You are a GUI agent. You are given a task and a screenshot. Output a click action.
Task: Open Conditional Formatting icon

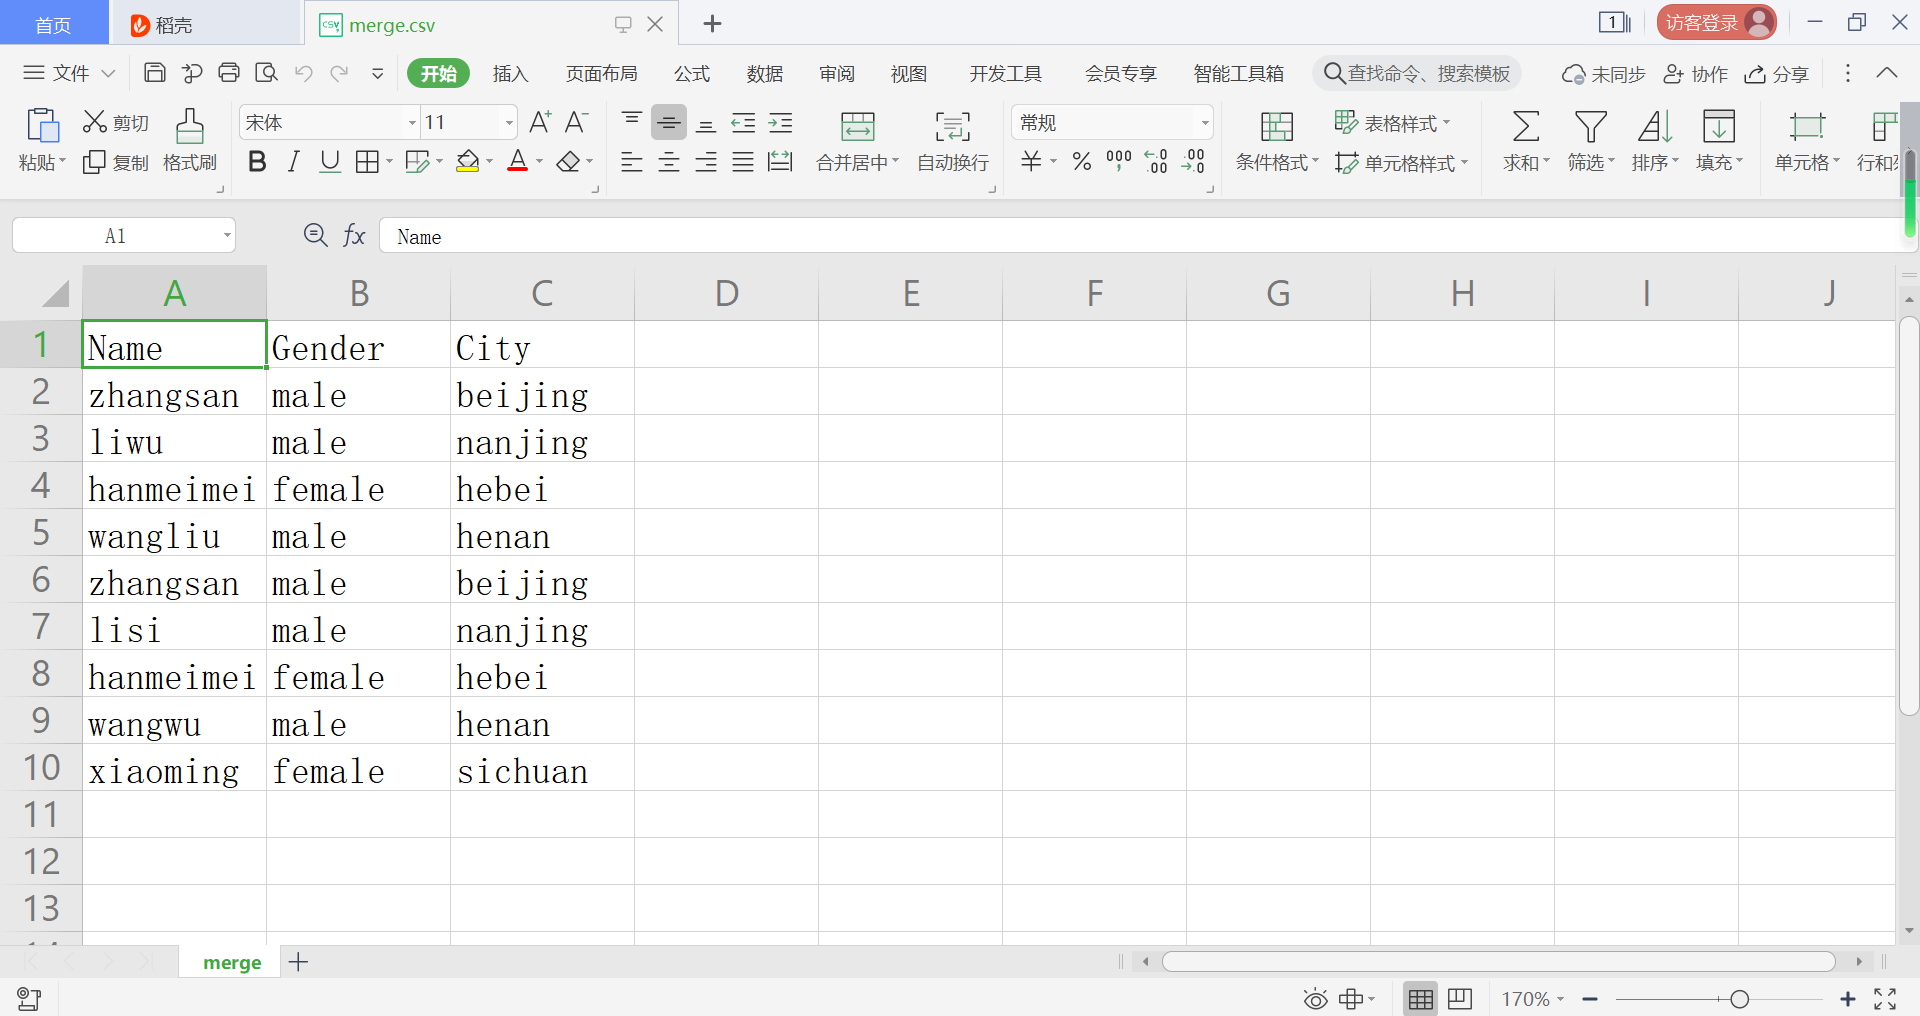(1276, 127)
